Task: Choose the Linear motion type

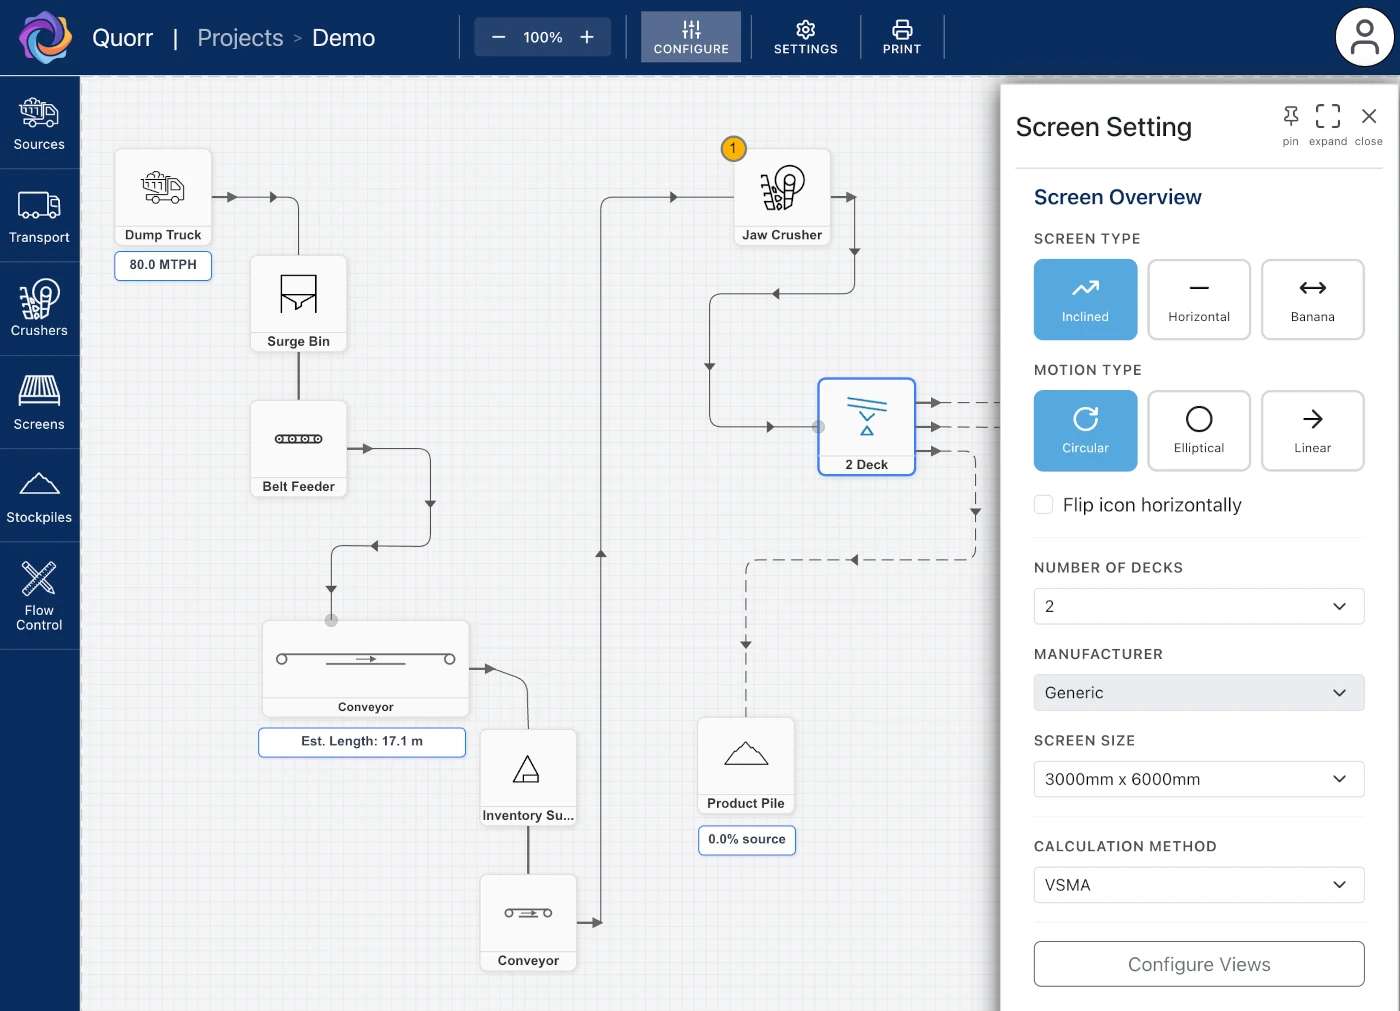Action: coord(1313,431)
